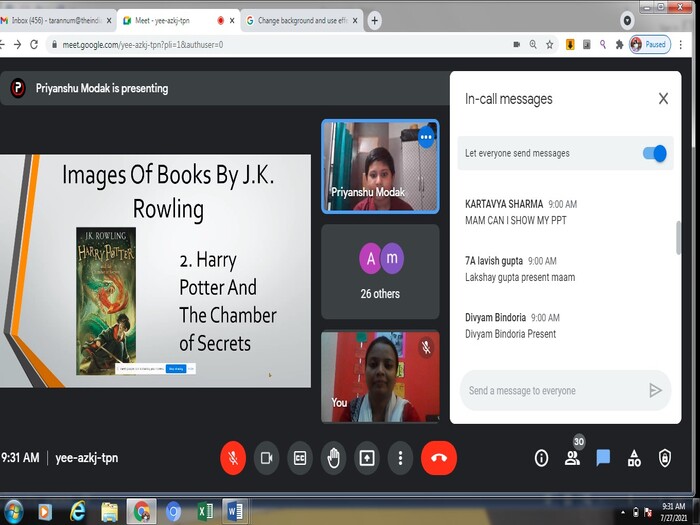Open Excel from the taskbar
Viewport: 700px width, 525px height.
click(205, 512)
